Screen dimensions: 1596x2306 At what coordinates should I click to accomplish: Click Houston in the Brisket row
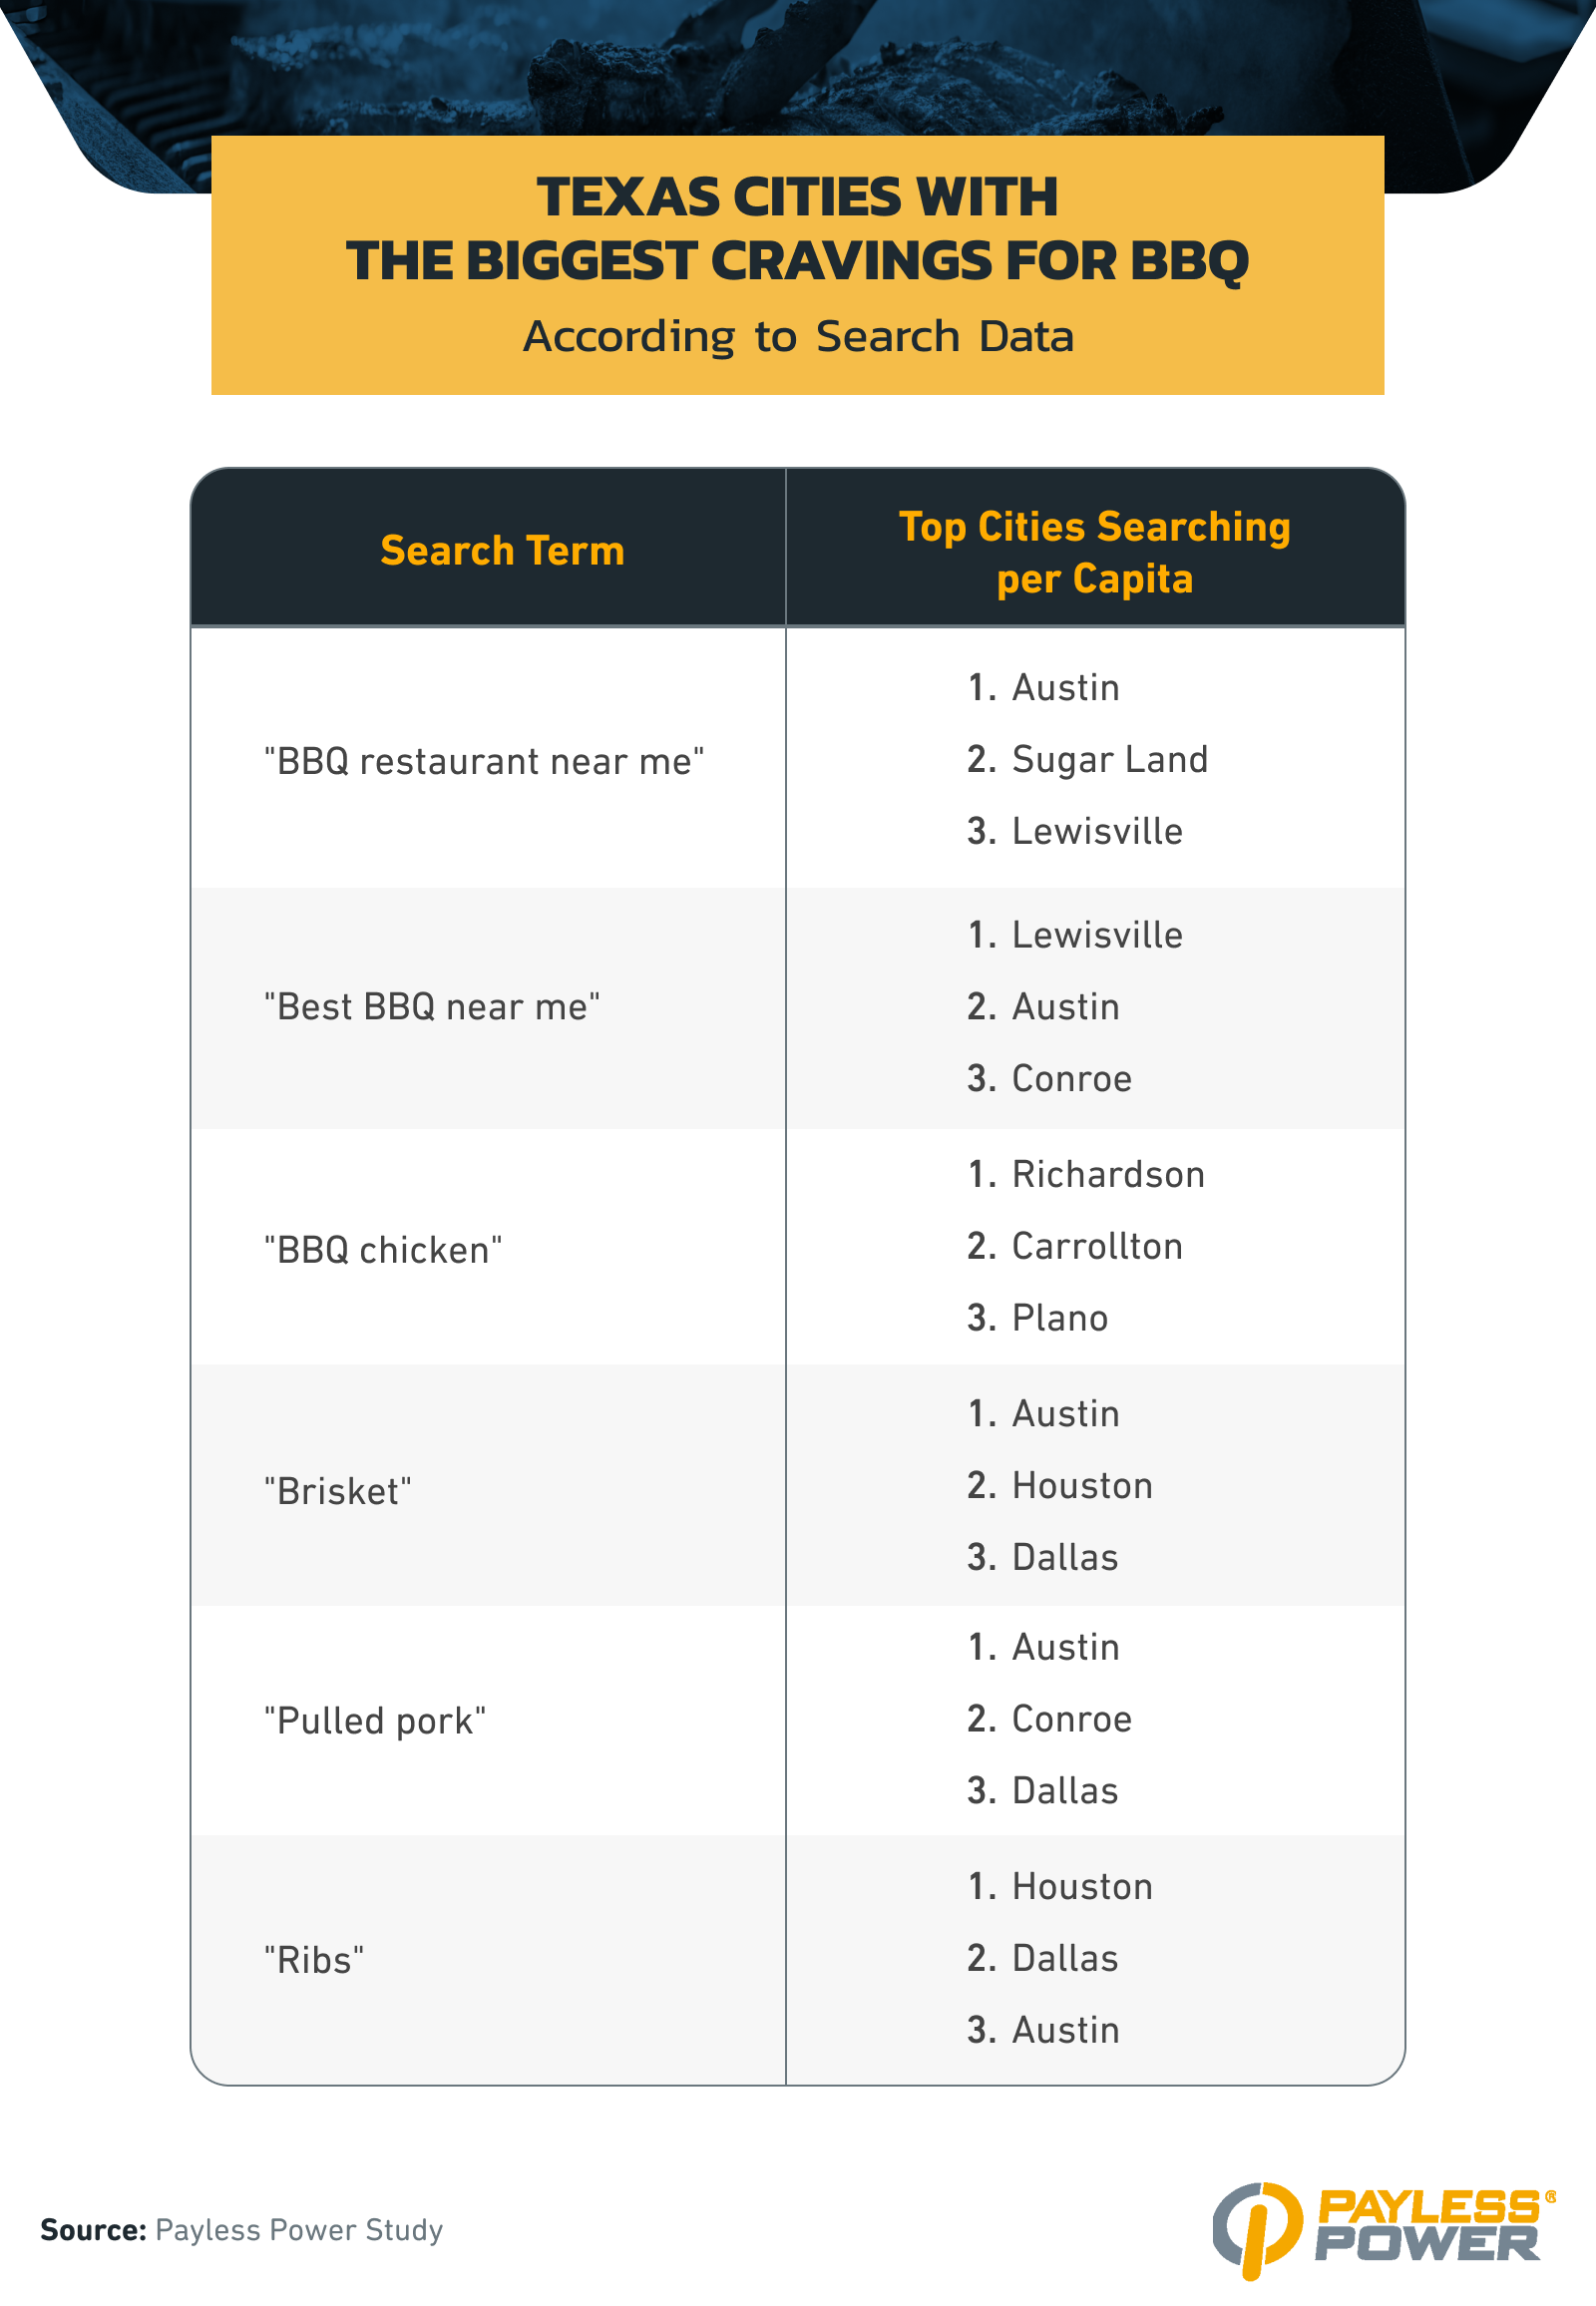pos(1082,1485)
